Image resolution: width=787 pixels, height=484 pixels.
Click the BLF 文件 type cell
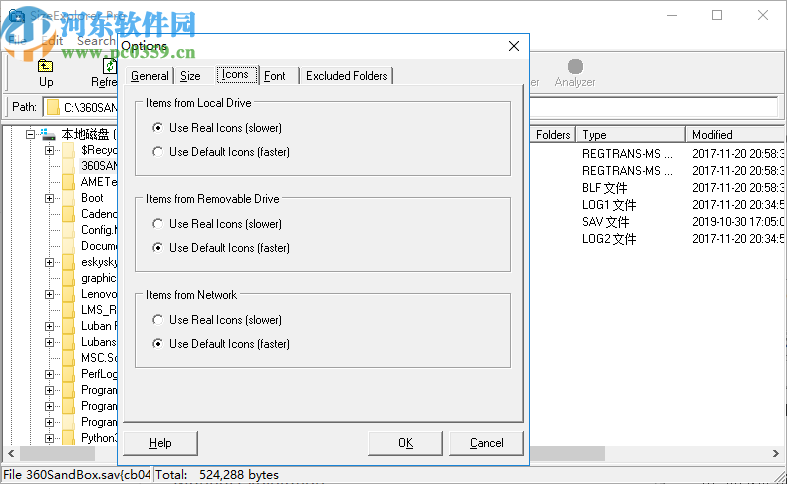click(x=604, y=188)
